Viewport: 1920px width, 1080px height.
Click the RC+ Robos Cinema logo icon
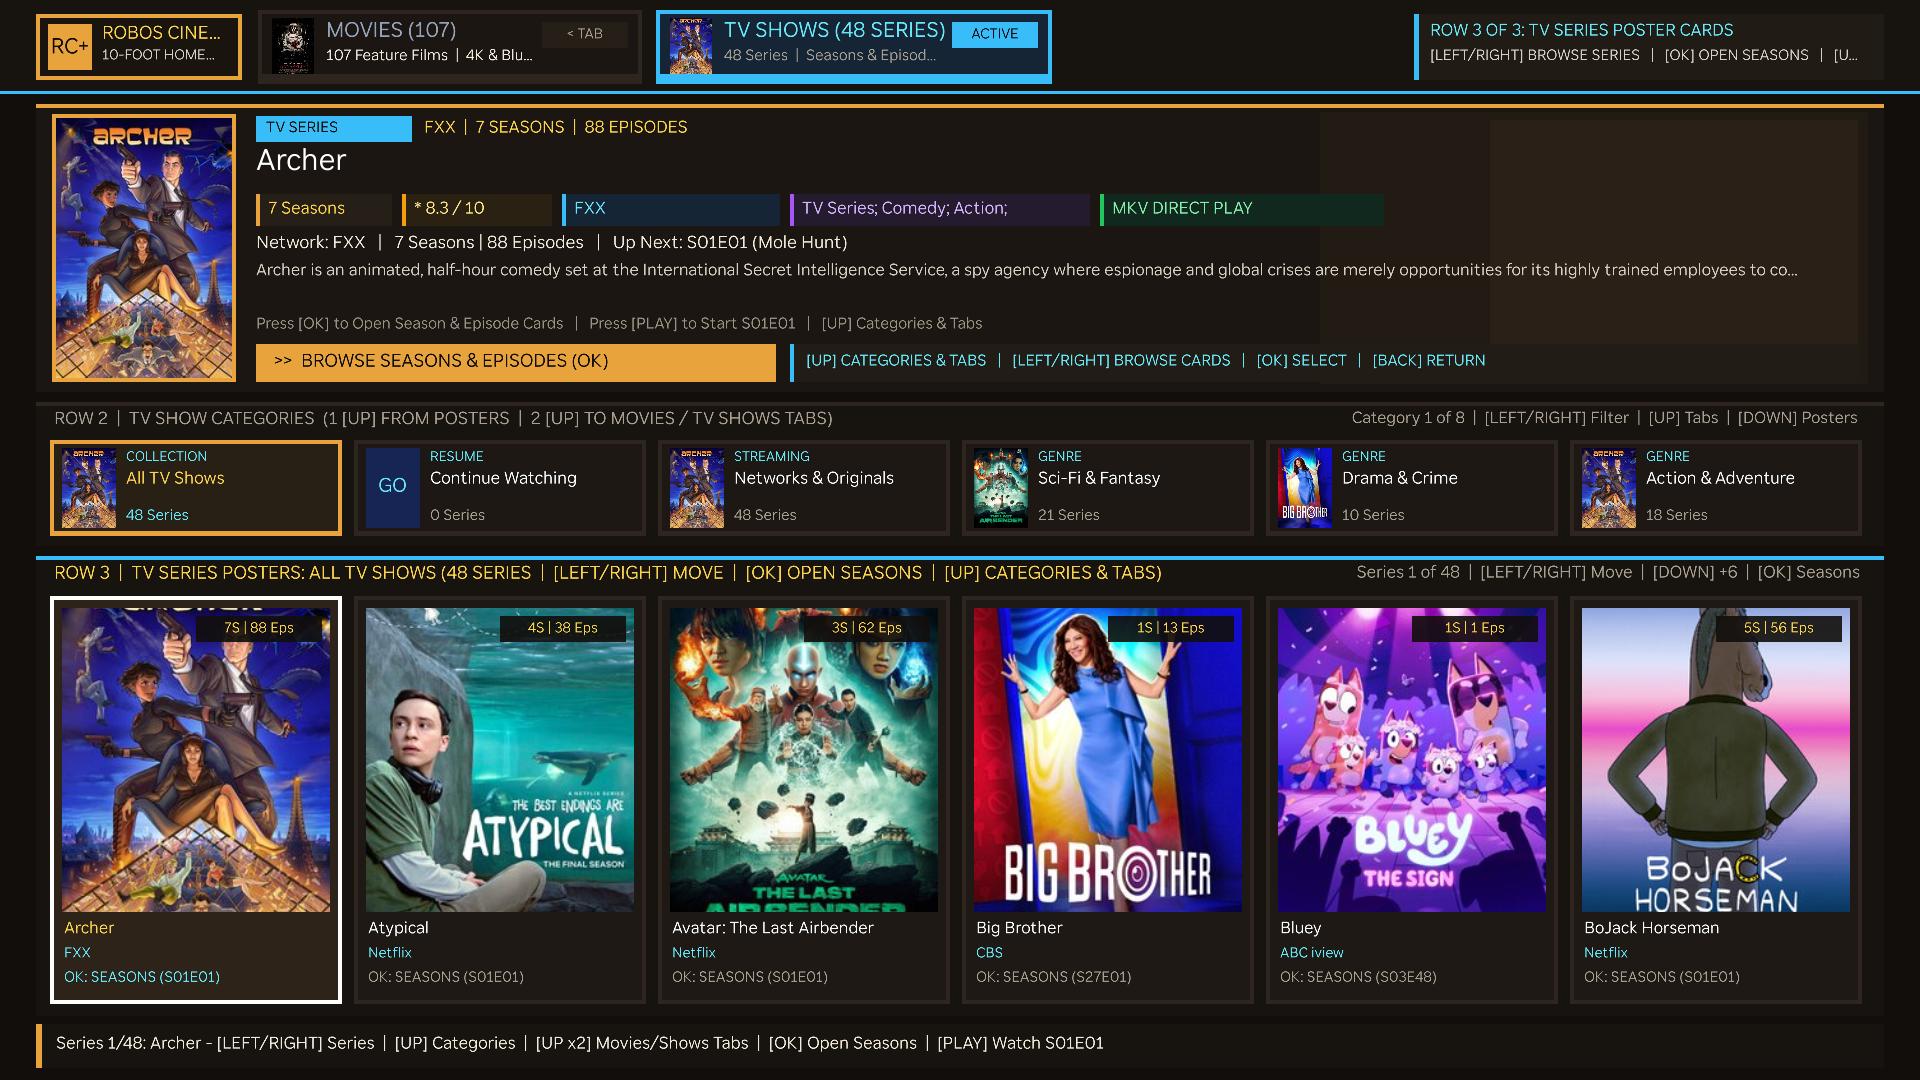tap(70, 46)
